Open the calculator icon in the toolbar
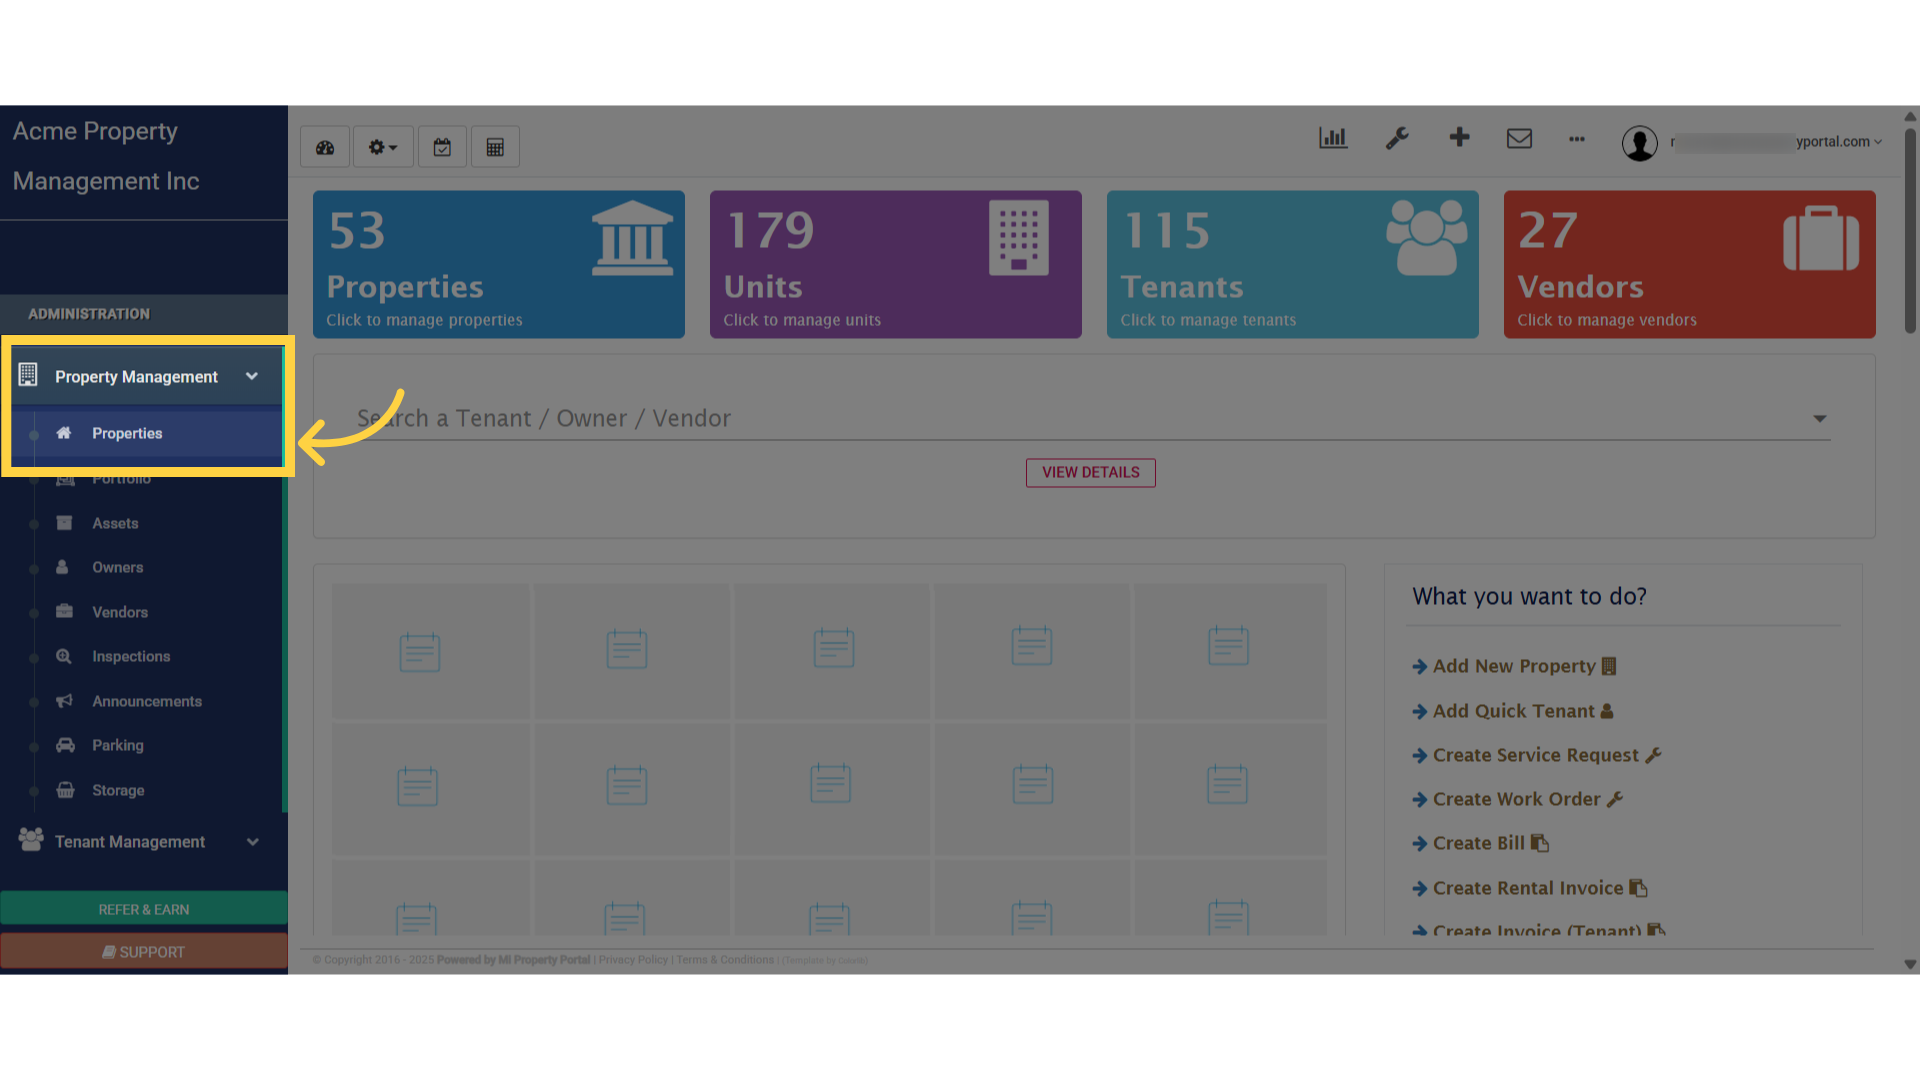The height and width of the screenshot is (1080, 1920). click(x=495, y=147)
